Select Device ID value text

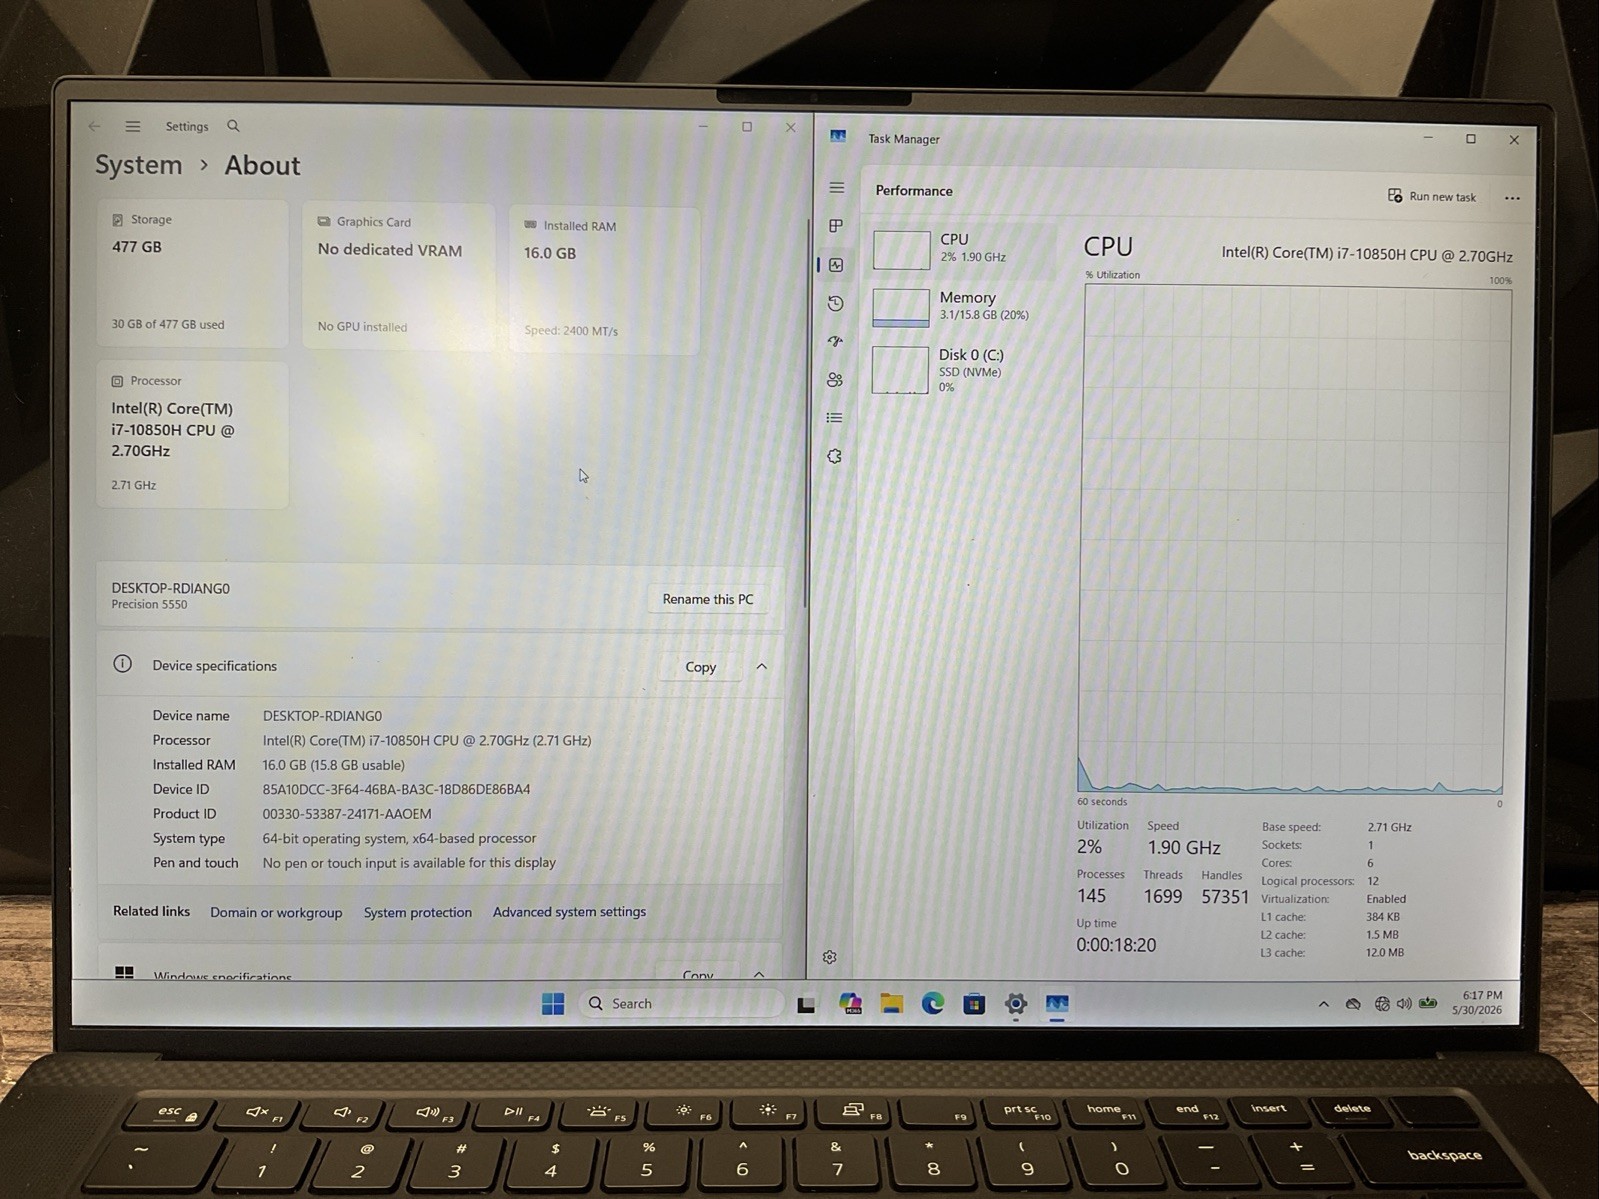point(396,789)
